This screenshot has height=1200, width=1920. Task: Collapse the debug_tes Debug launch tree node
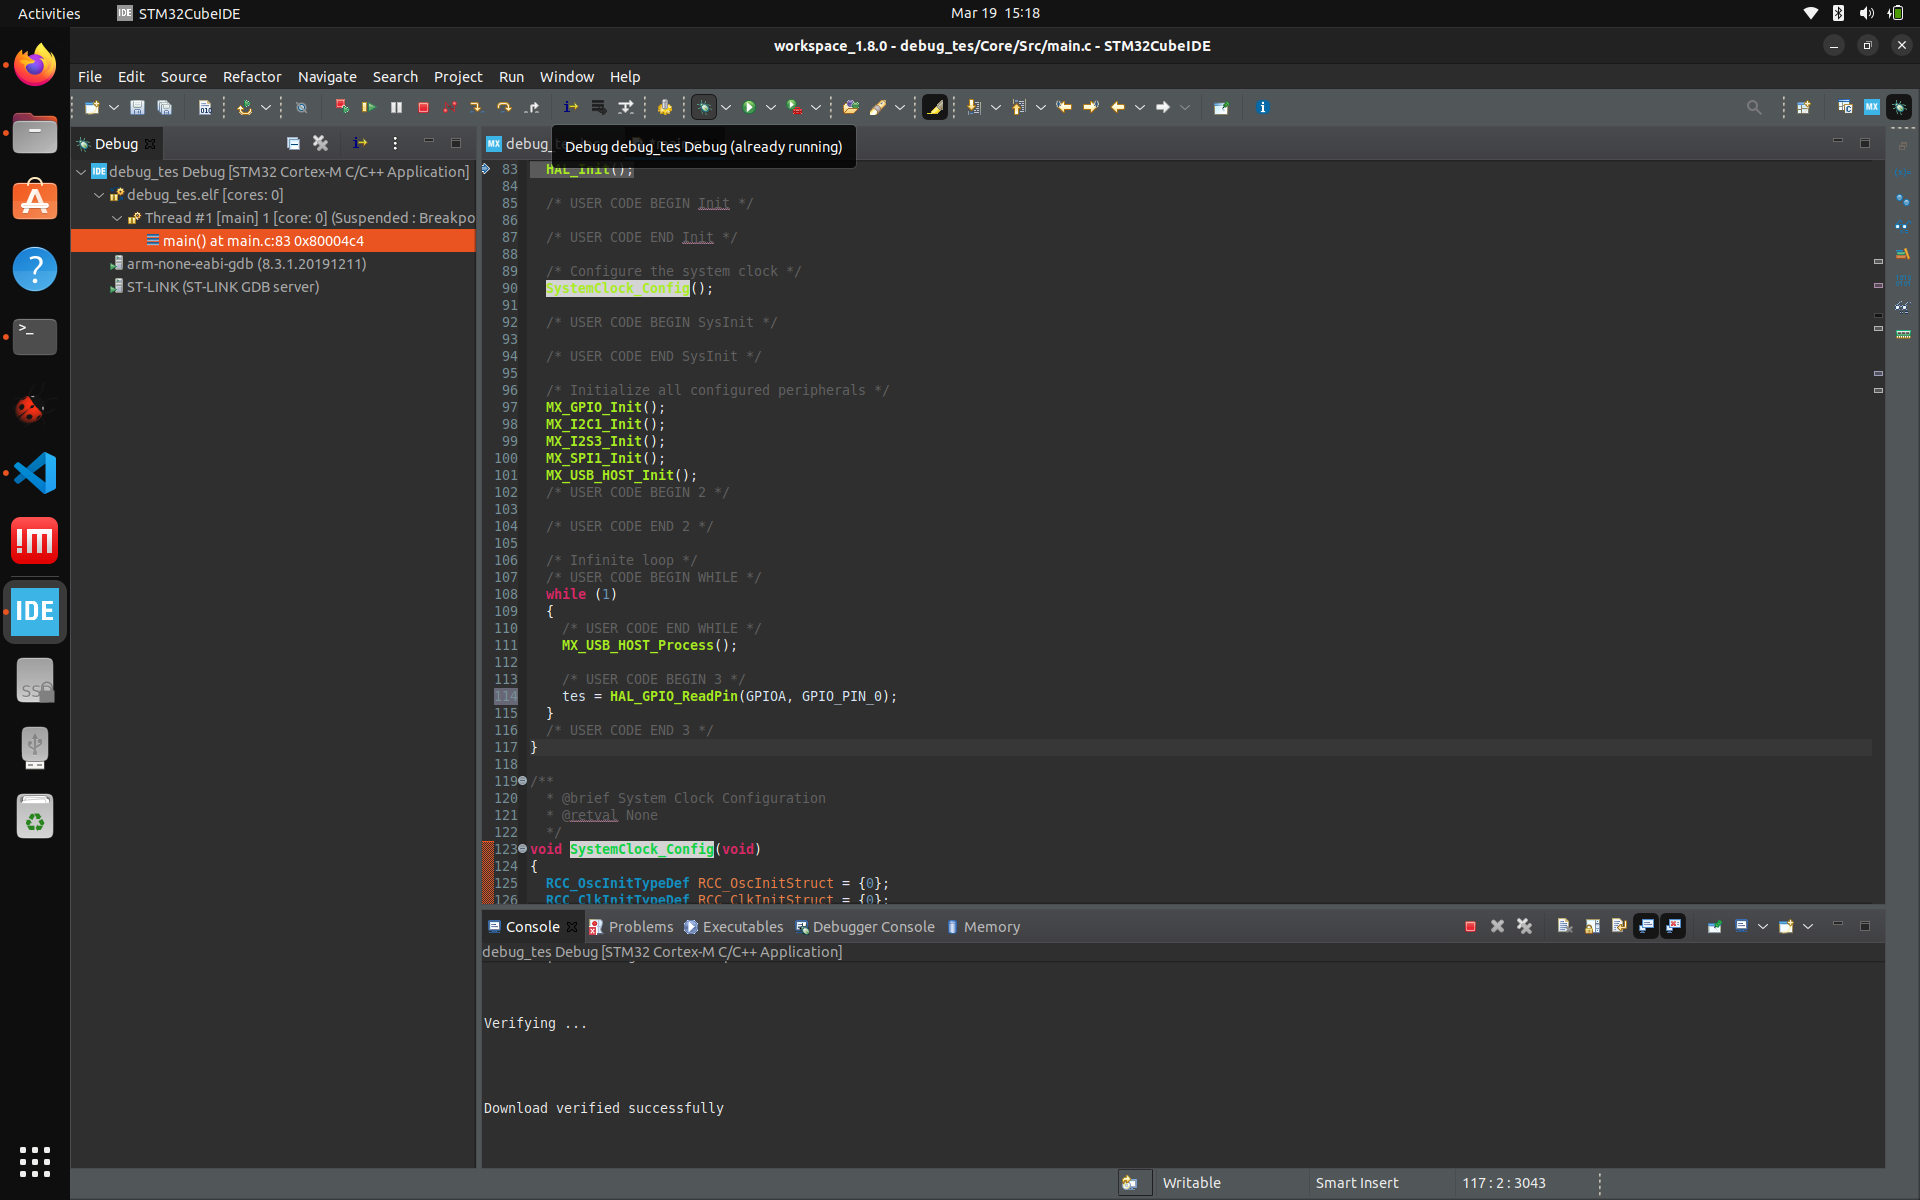coord(81,172)
